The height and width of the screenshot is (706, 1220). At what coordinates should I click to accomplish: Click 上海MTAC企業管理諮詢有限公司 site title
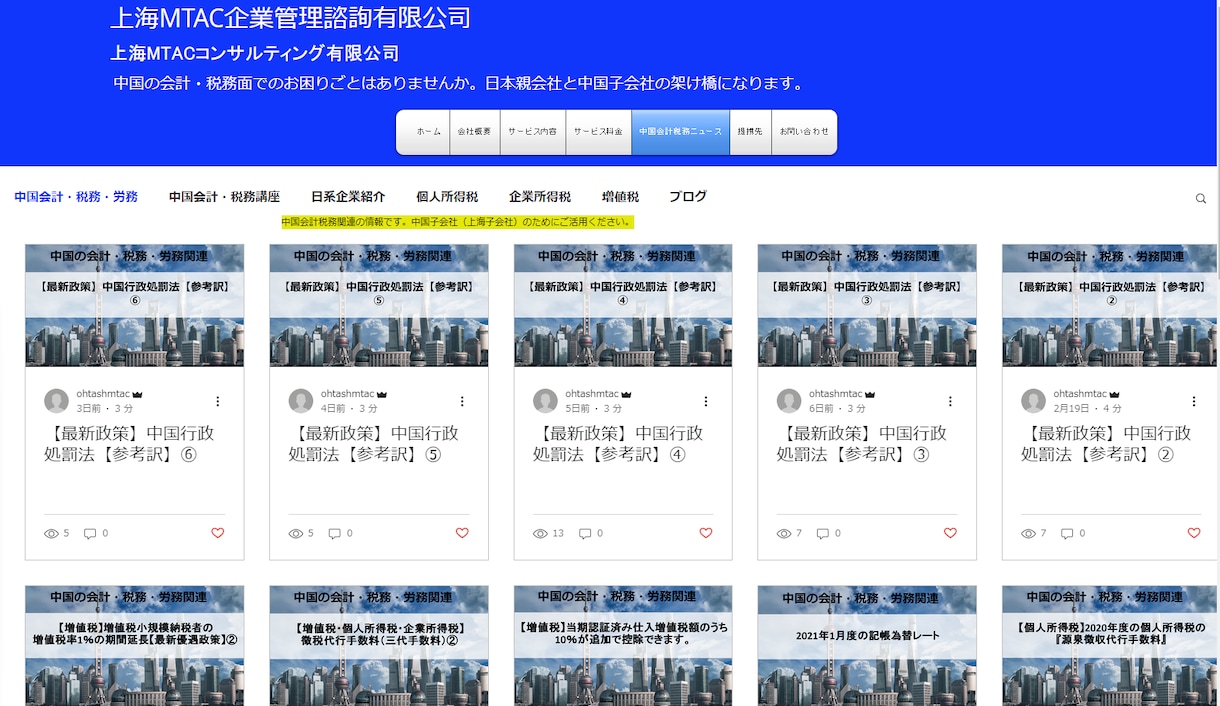pyautogui.click(x=290, y=18)
